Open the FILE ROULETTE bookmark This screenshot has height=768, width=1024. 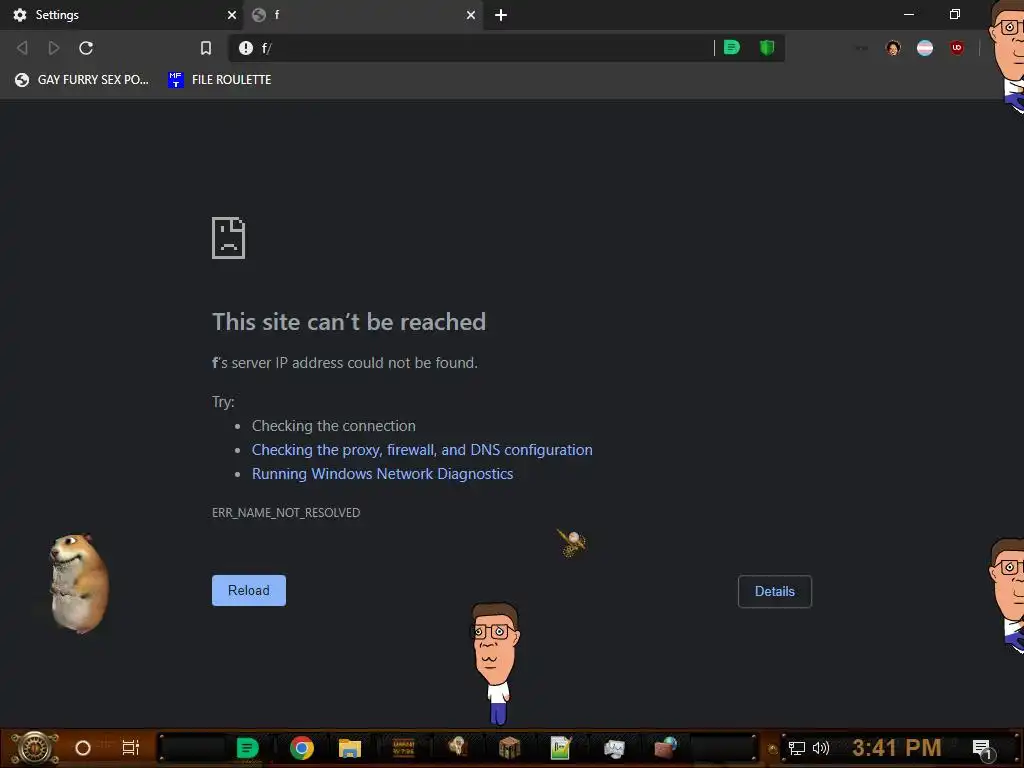[219, 80]
